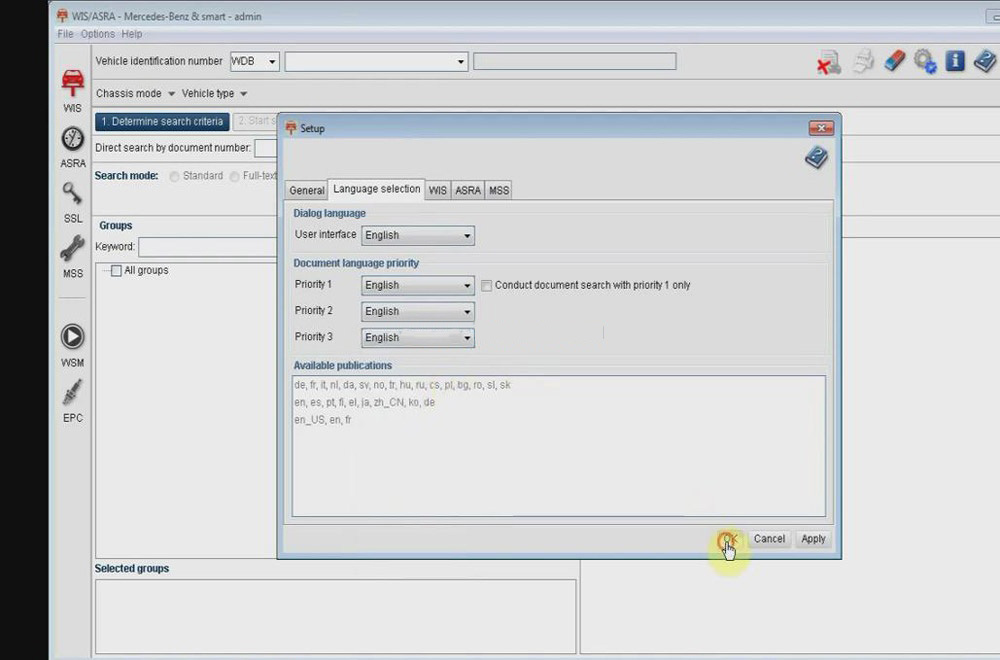Expand the Chassis mode dropdown
This screenshot has height=660, width=1000.
pyautogui.click(x=135, y=94)
